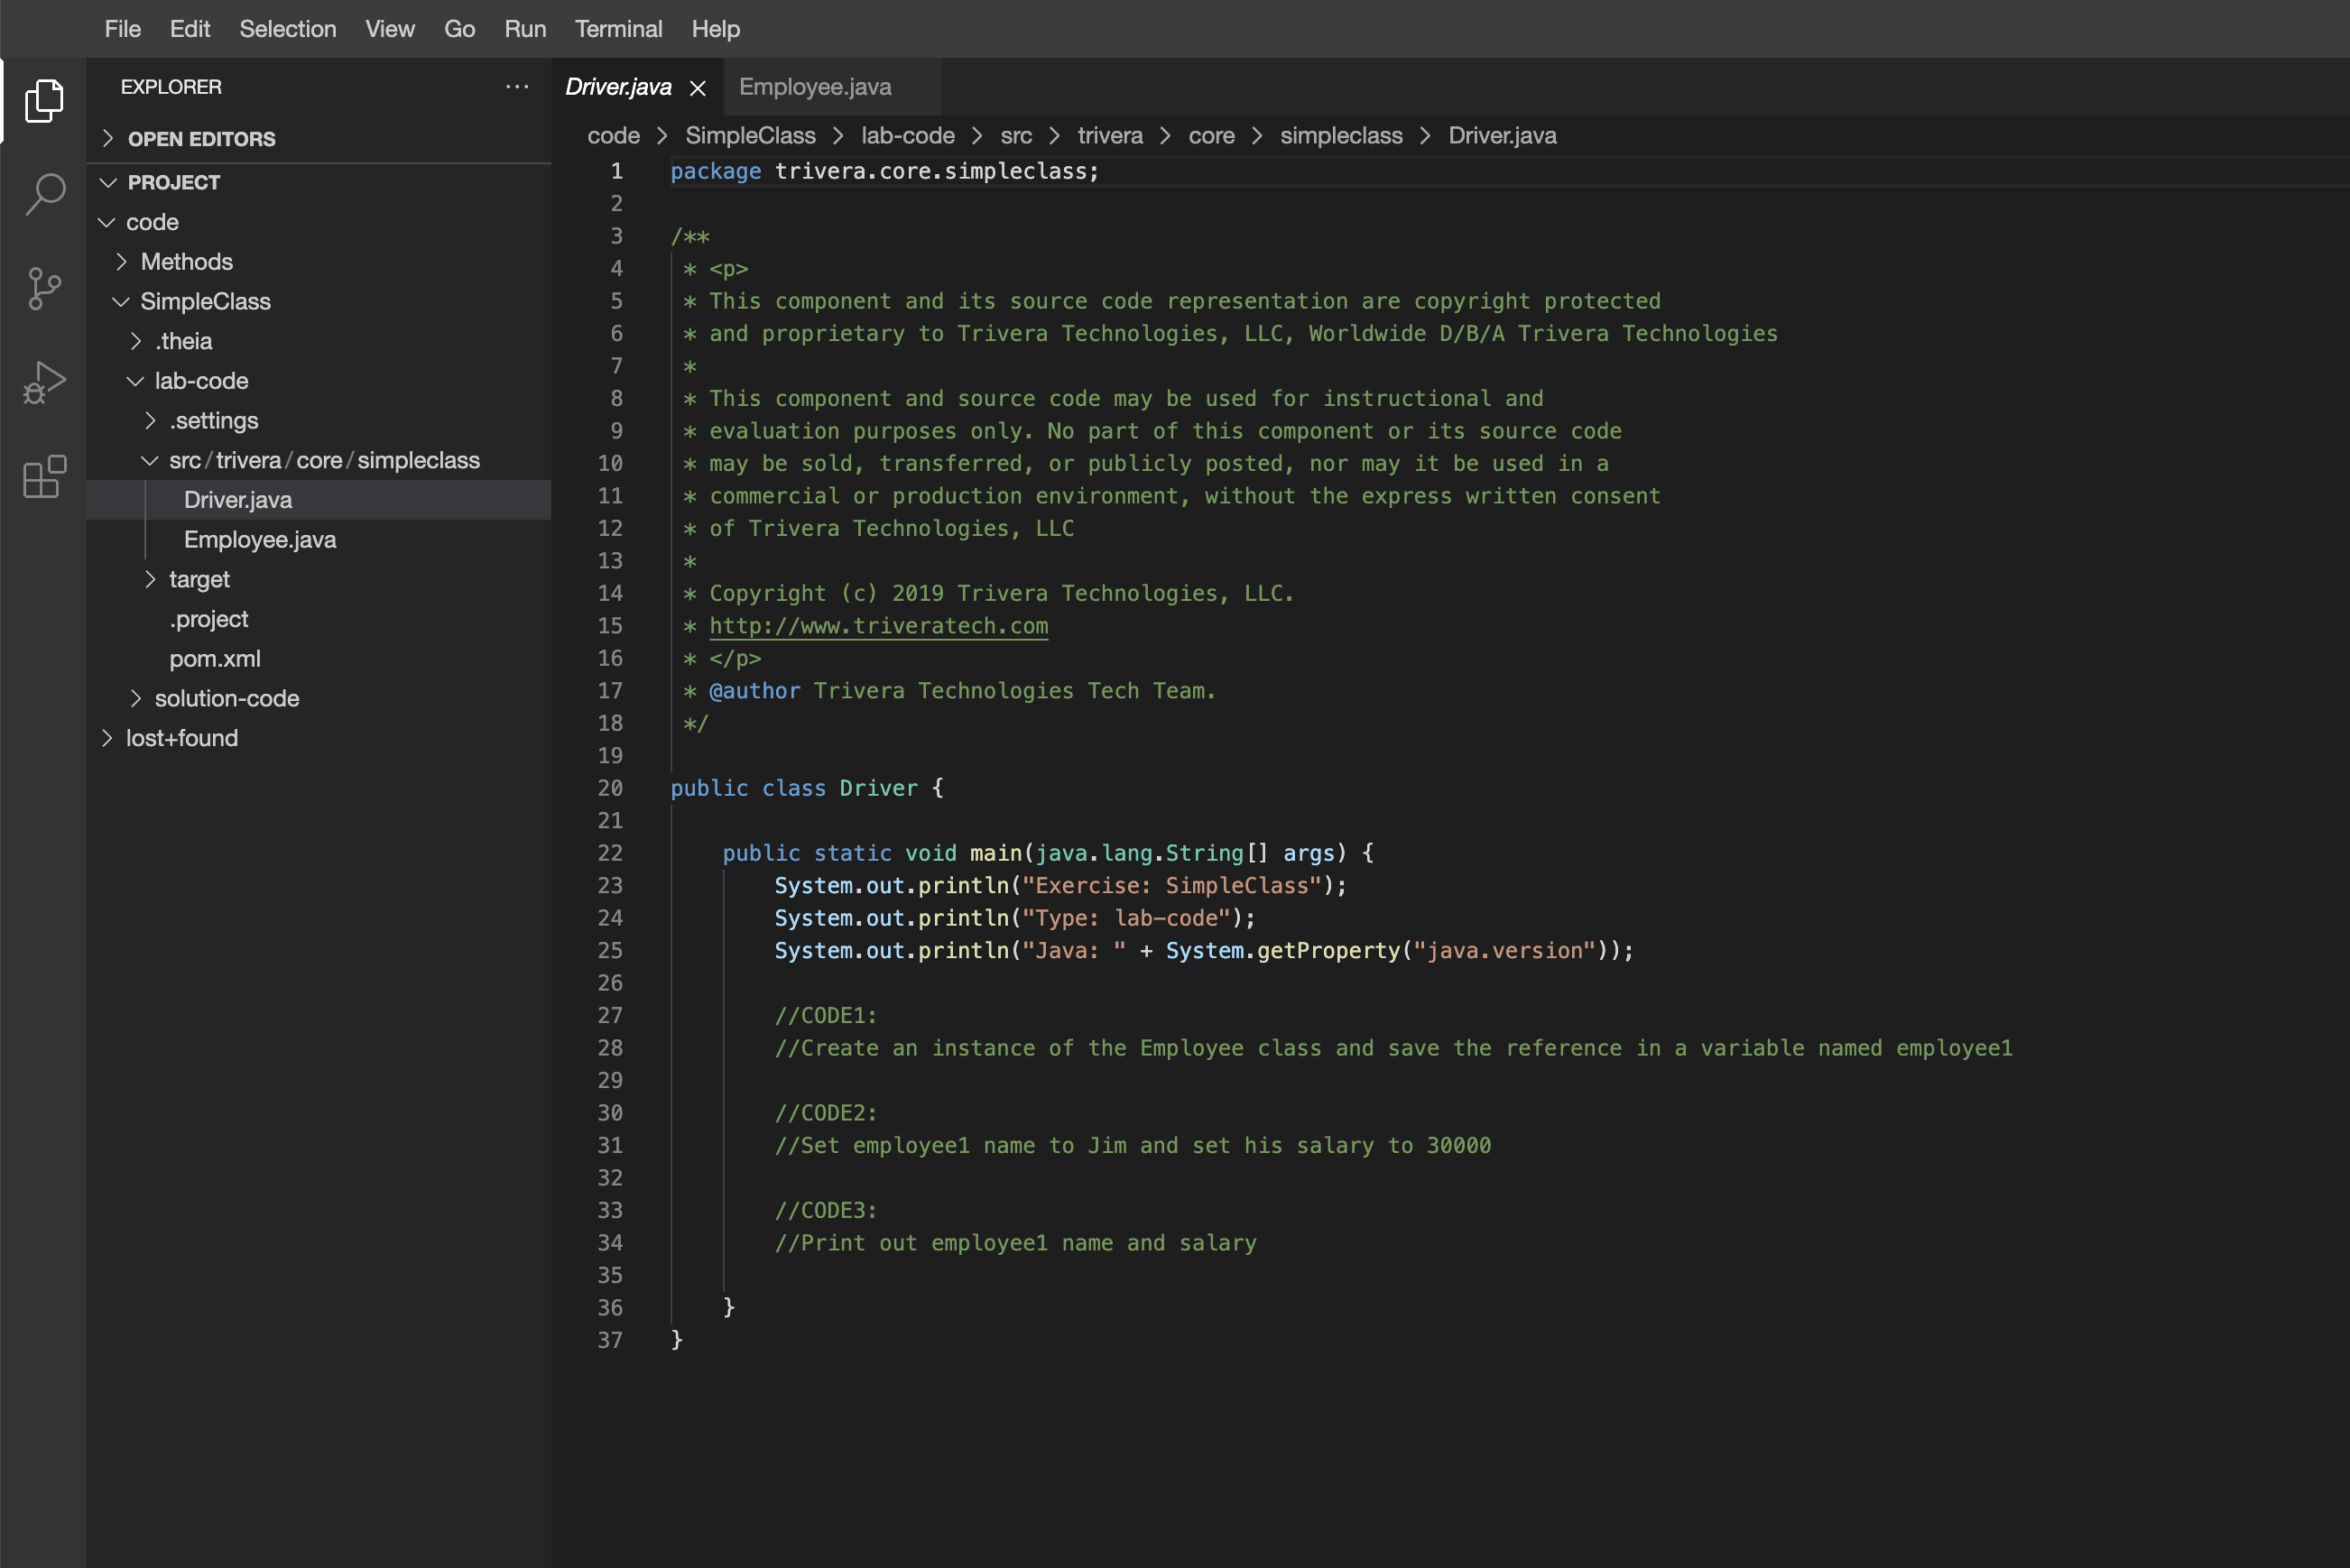Viewport: 2350px width, 1568px height.
Task: Expand the target folder
Action: coord(199,579)
